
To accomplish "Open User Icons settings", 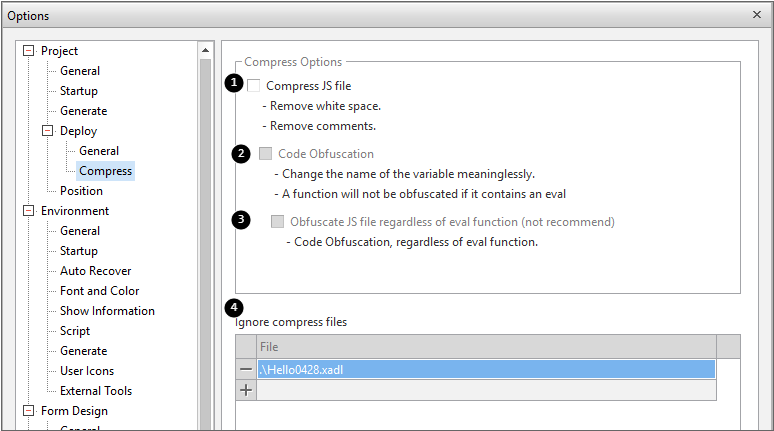I will (87, 371).
